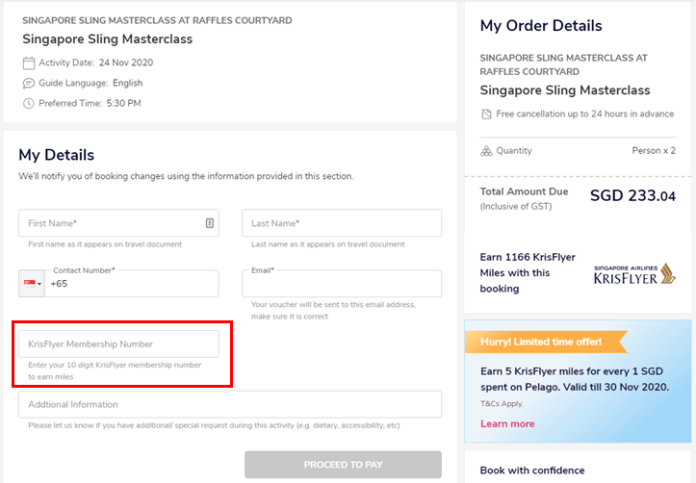This screenshot has height=483, width=696.
Task: Click the contact autofill icon in First Name field
Action: click(210, 223)
